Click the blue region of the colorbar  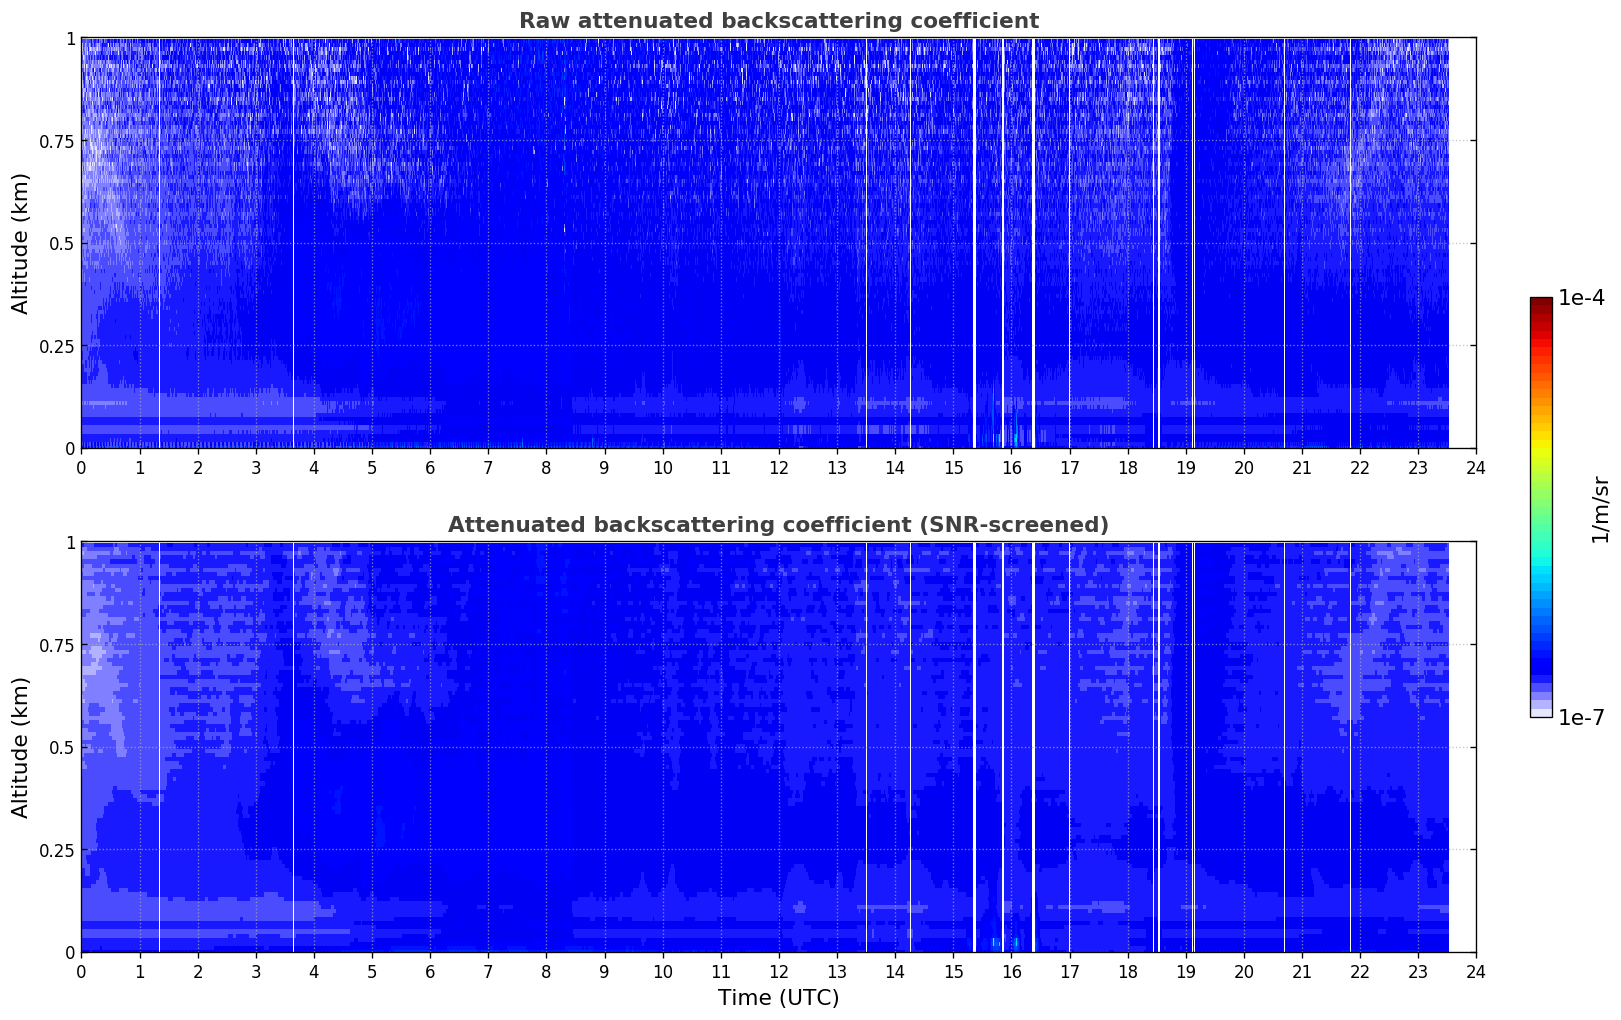click(1541, 650)
